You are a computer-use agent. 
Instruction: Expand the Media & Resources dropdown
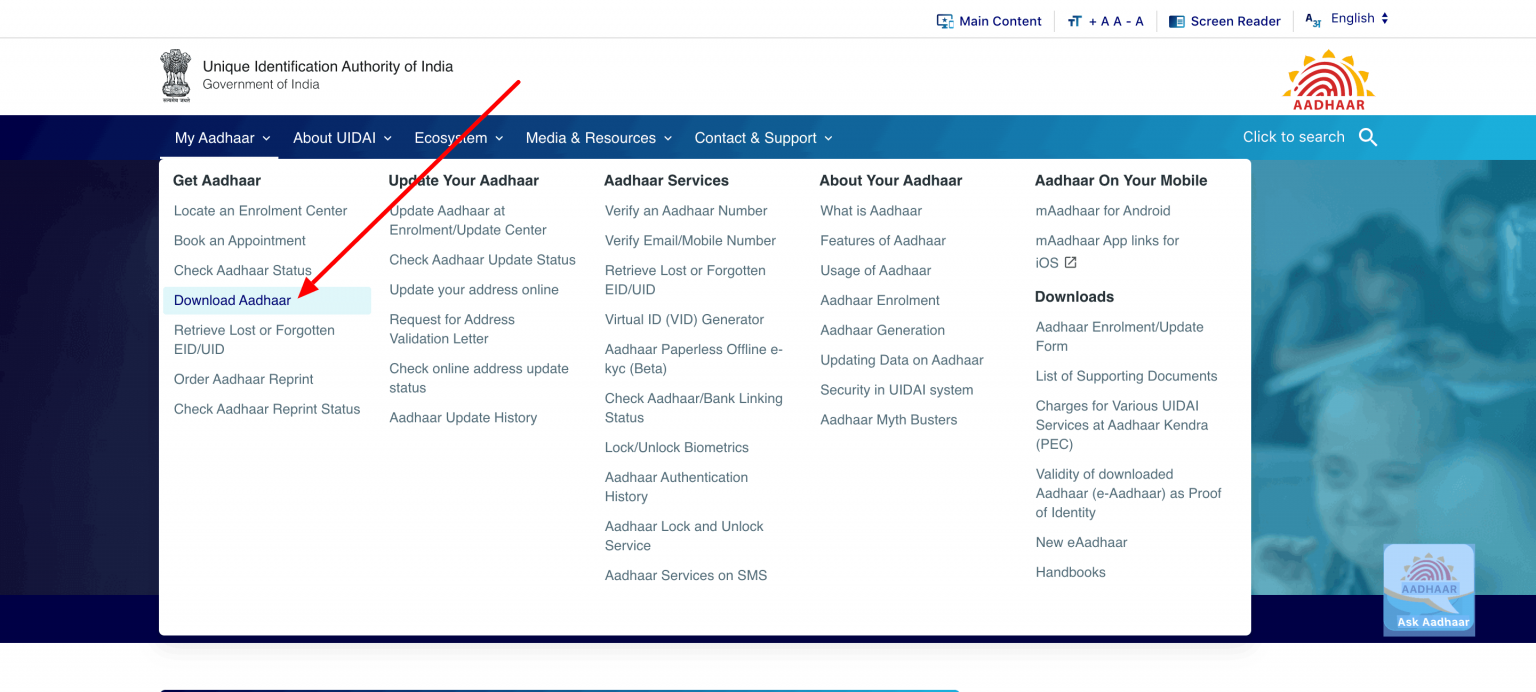[599, 138]
